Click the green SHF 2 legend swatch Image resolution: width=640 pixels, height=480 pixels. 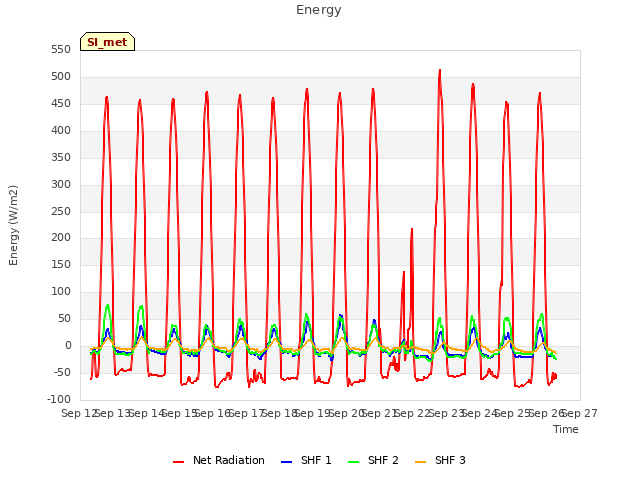coord(353,462)
